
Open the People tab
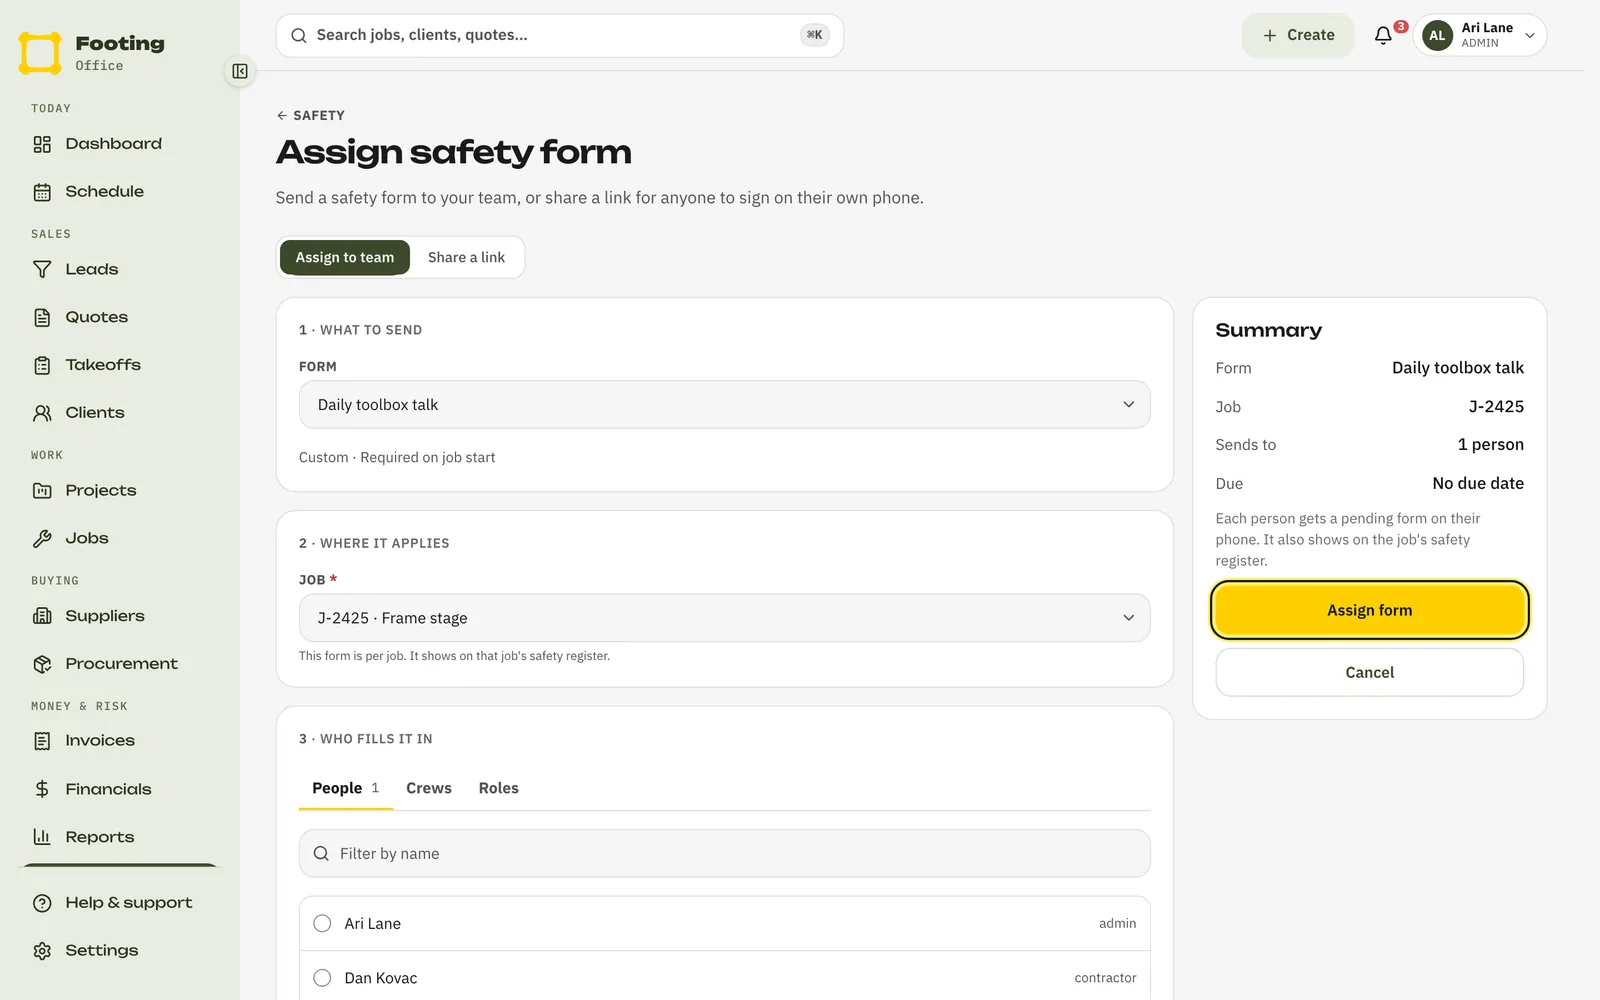coord(346,788)
